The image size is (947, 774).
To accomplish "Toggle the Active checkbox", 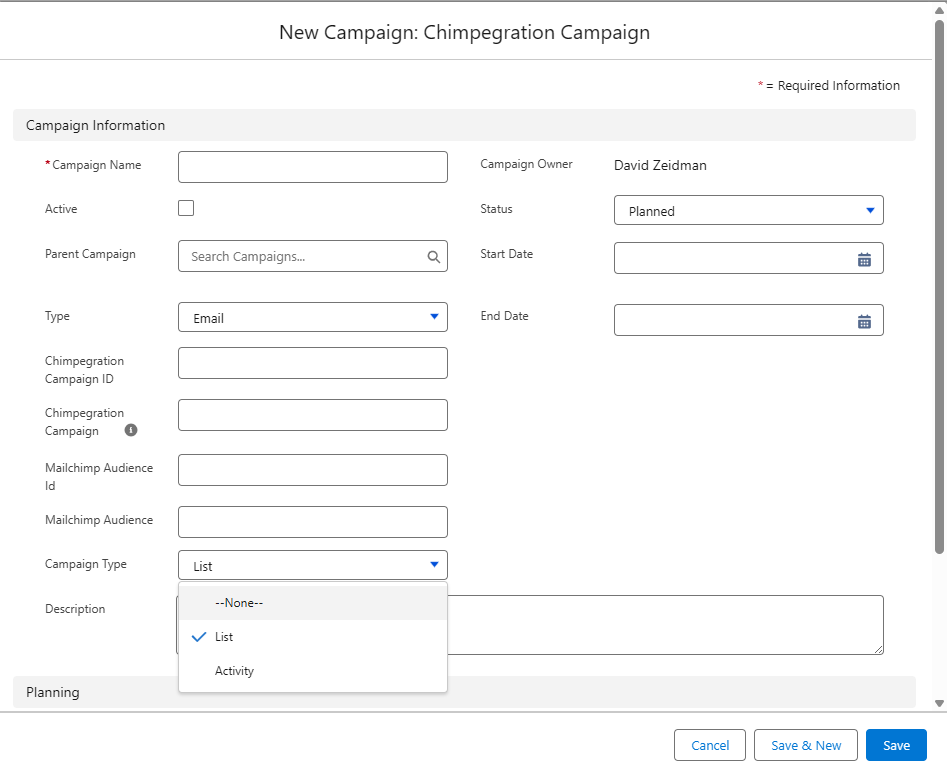I will 186,208.
